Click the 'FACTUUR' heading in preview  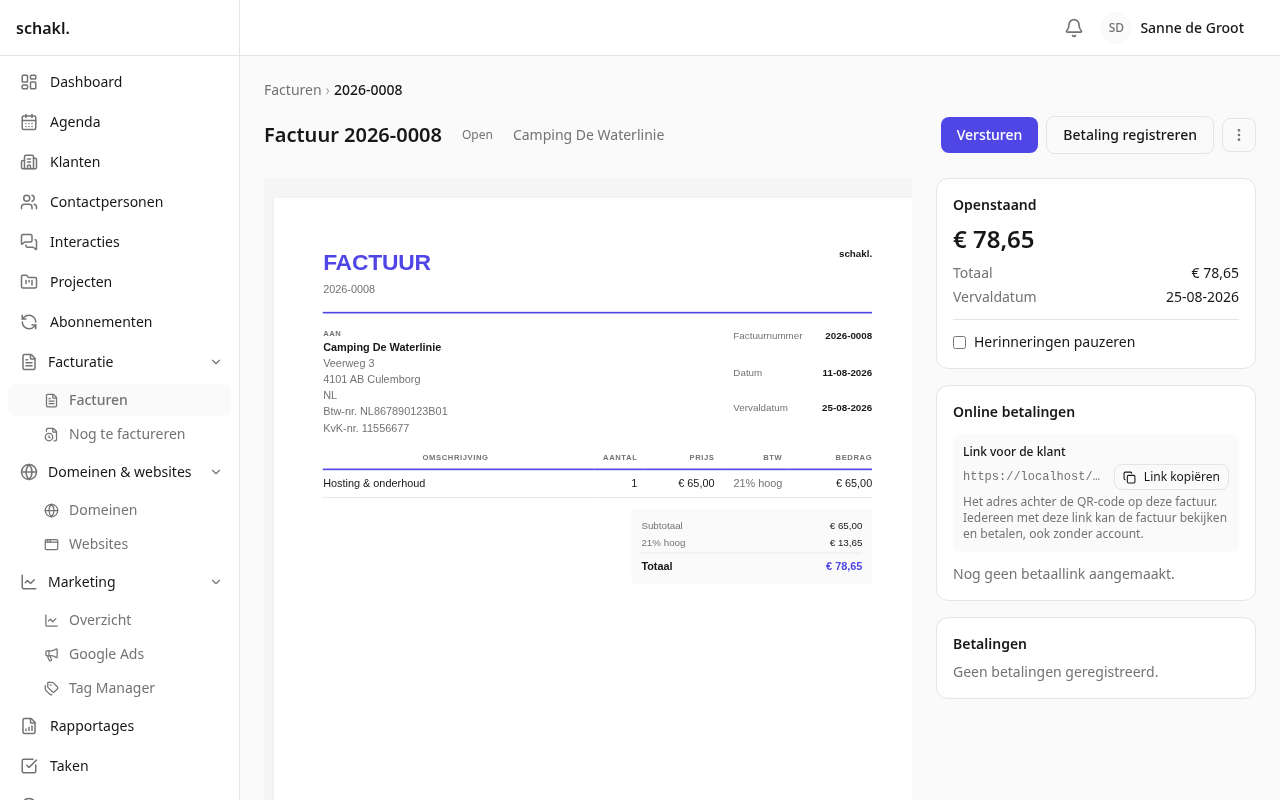point(377,263)
